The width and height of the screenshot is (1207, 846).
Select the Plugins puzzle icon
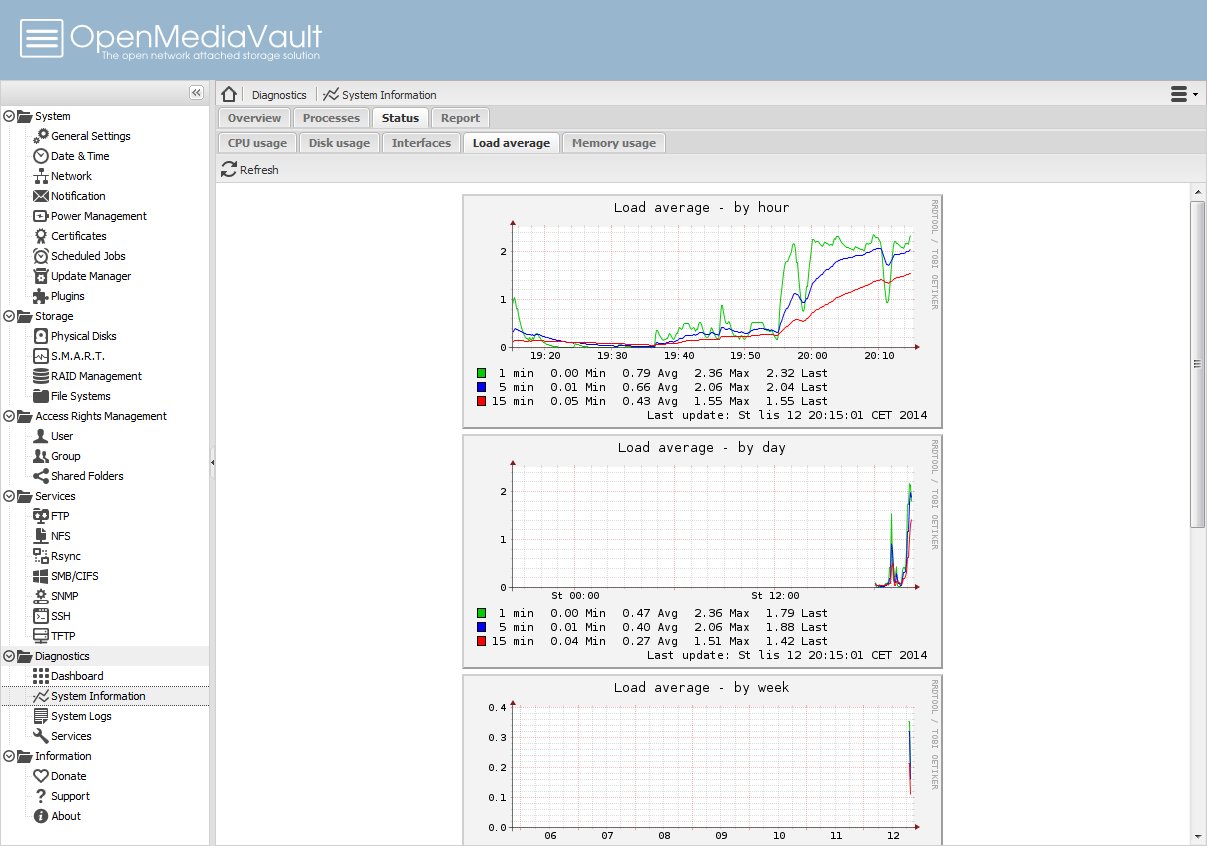point(41,296)
